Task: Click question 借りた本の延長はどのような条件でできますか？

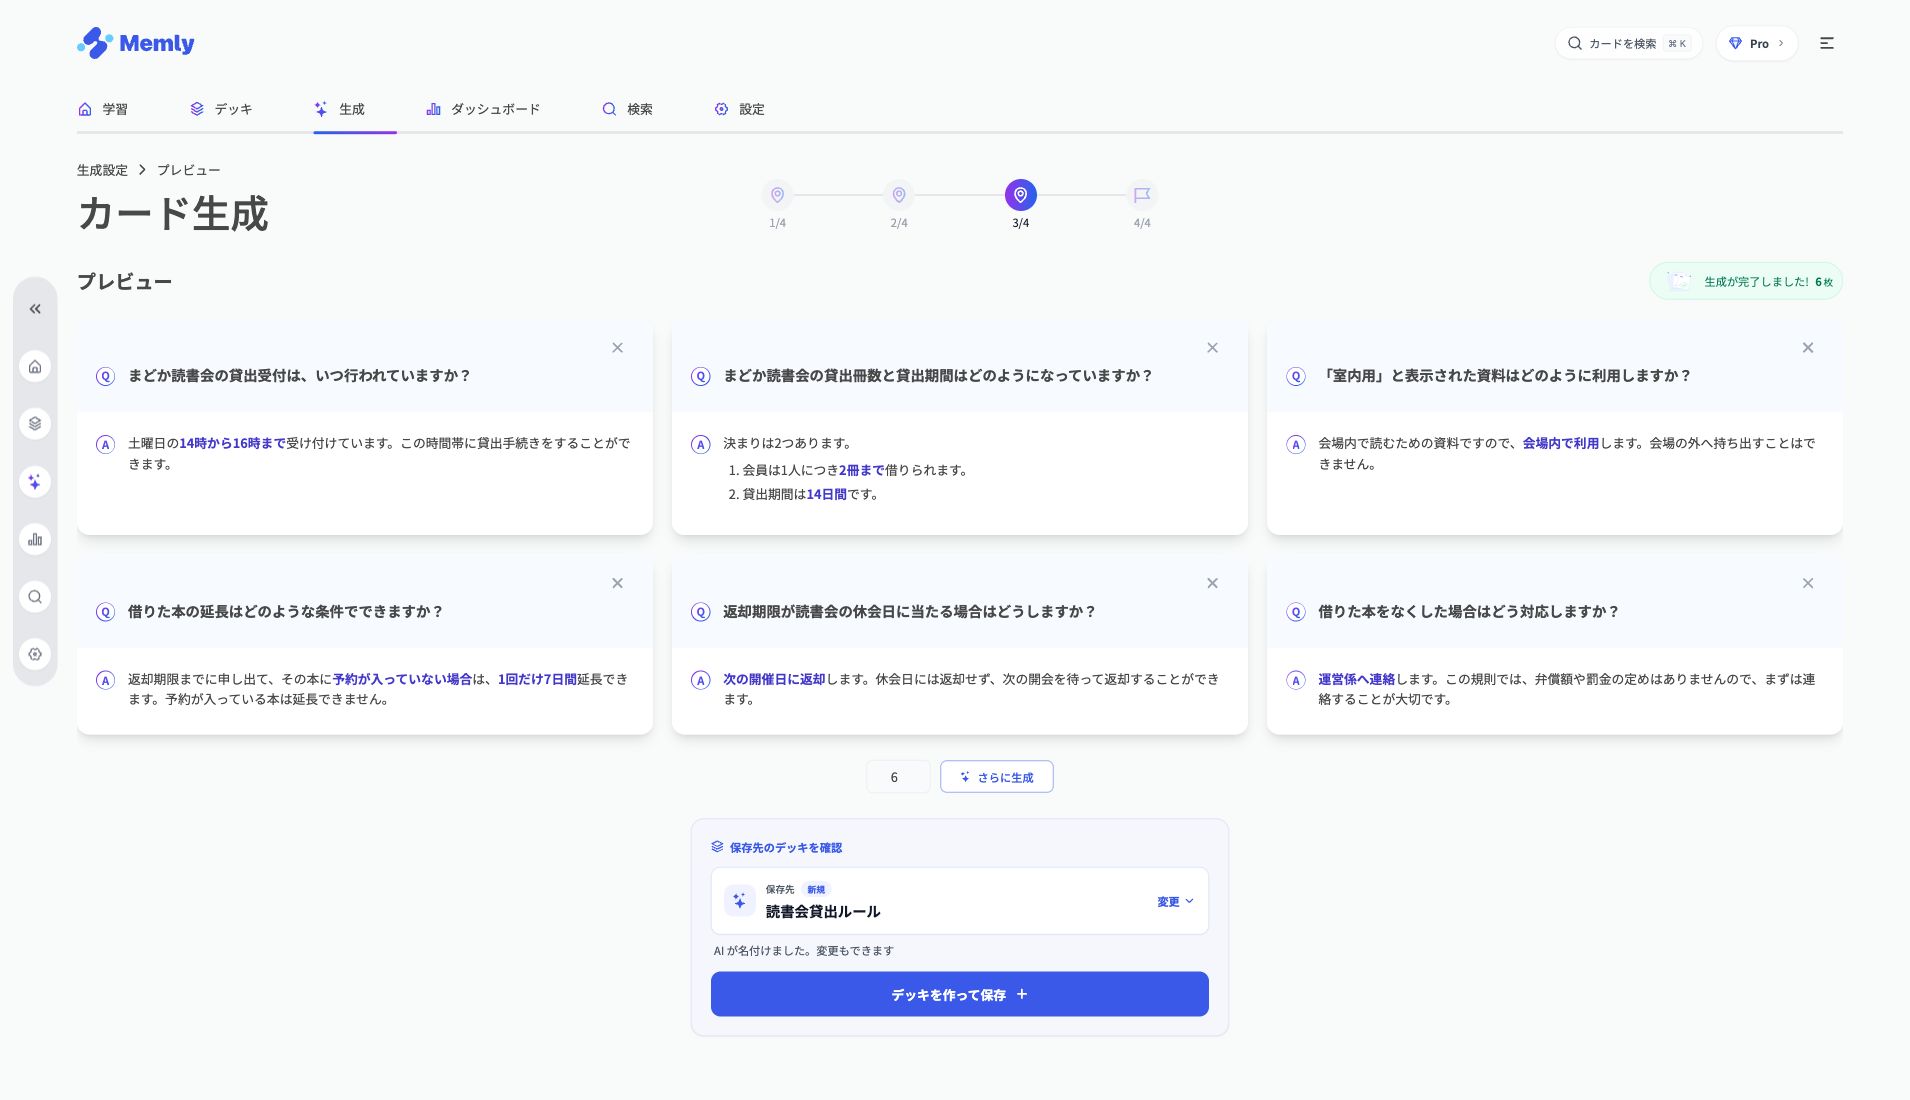Action: pos(285,612)
